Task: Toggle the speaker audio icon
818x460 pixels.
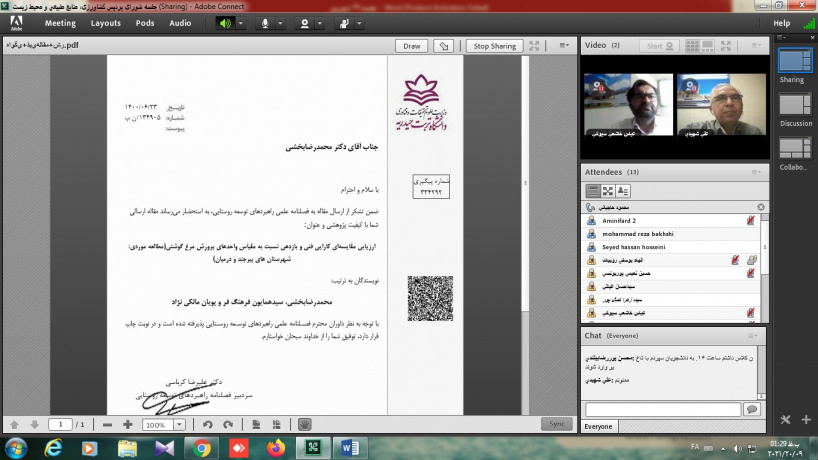Action: point(225,22)
